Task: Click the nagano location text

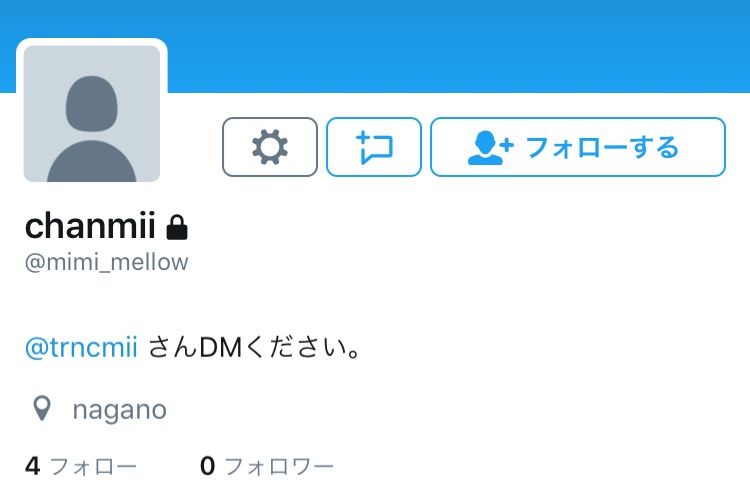Action: 120,411
